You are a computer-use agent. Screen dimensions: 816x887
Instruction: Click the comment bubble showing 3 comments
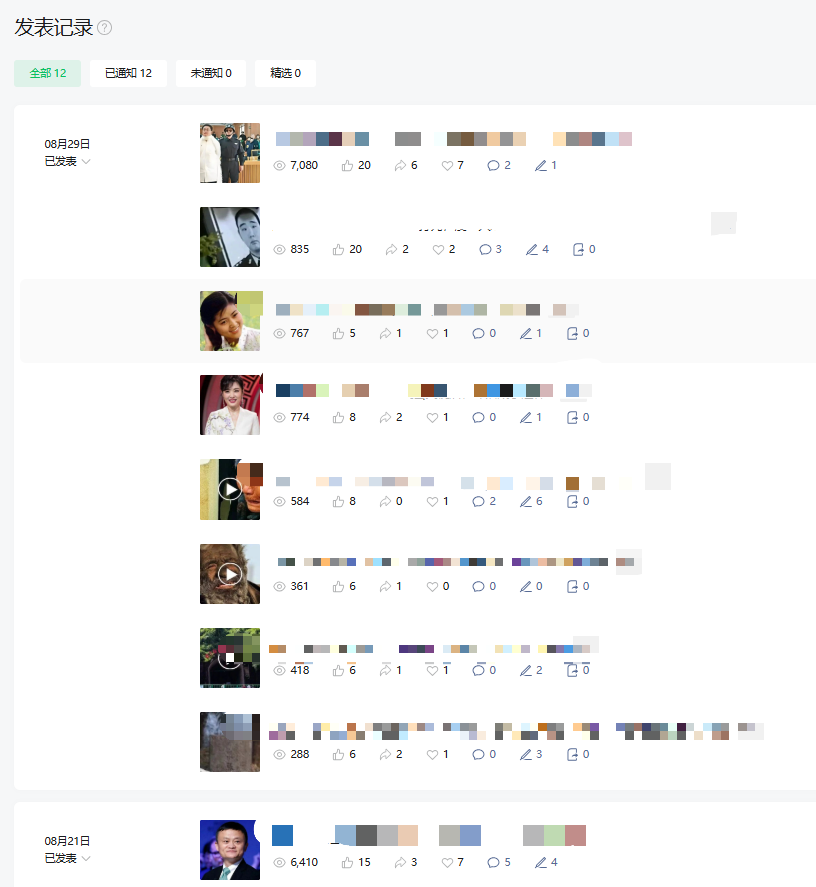tap(485, 249)
